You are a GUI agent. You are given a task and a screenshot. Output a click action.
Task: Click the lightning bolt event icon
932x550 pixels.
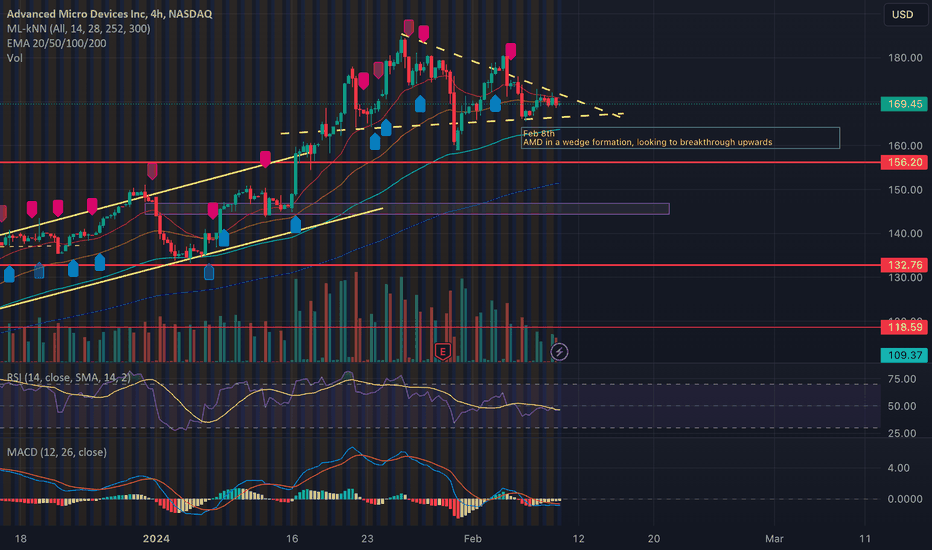coord(559,352)
